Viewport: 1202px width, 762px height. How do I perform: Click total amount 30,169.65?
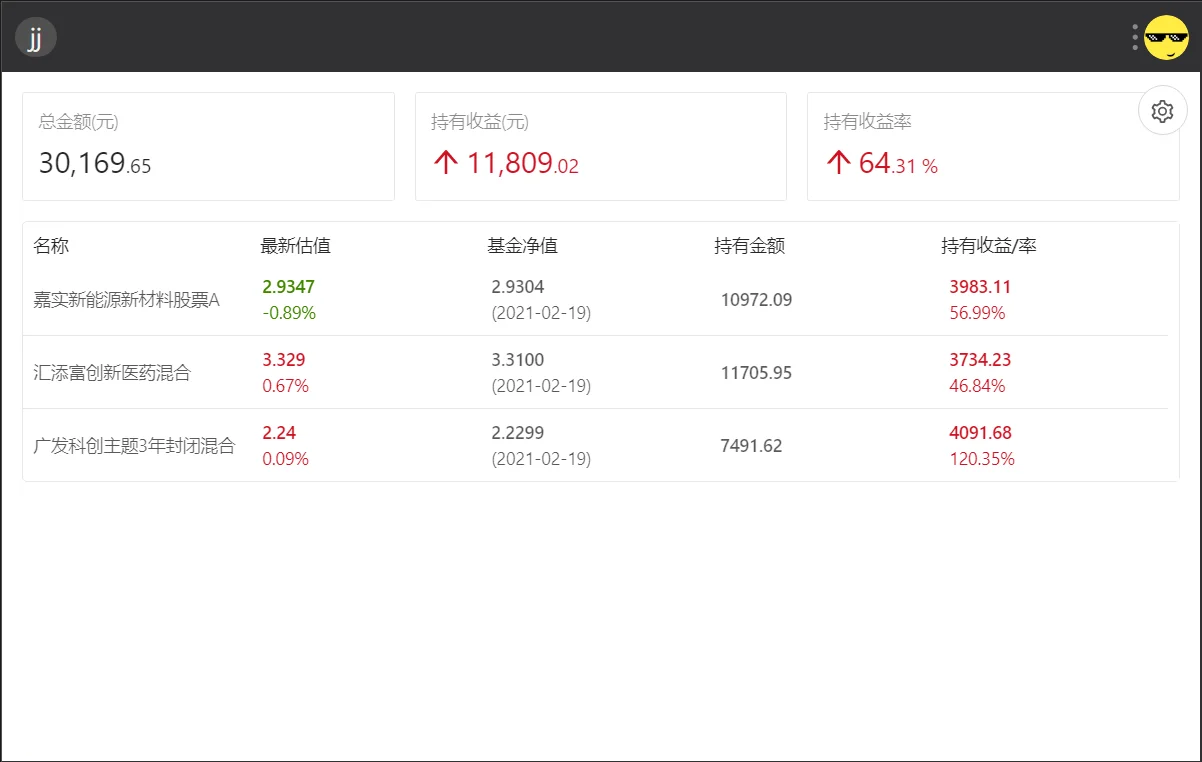click(x=95, y=163)
